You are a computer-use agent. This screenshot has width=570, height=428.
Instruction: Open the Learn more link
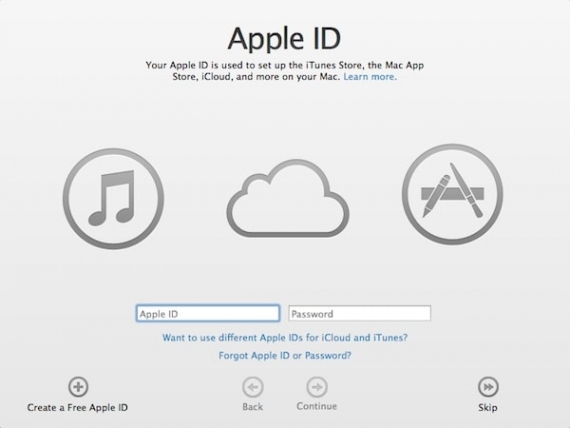(370, 77)
